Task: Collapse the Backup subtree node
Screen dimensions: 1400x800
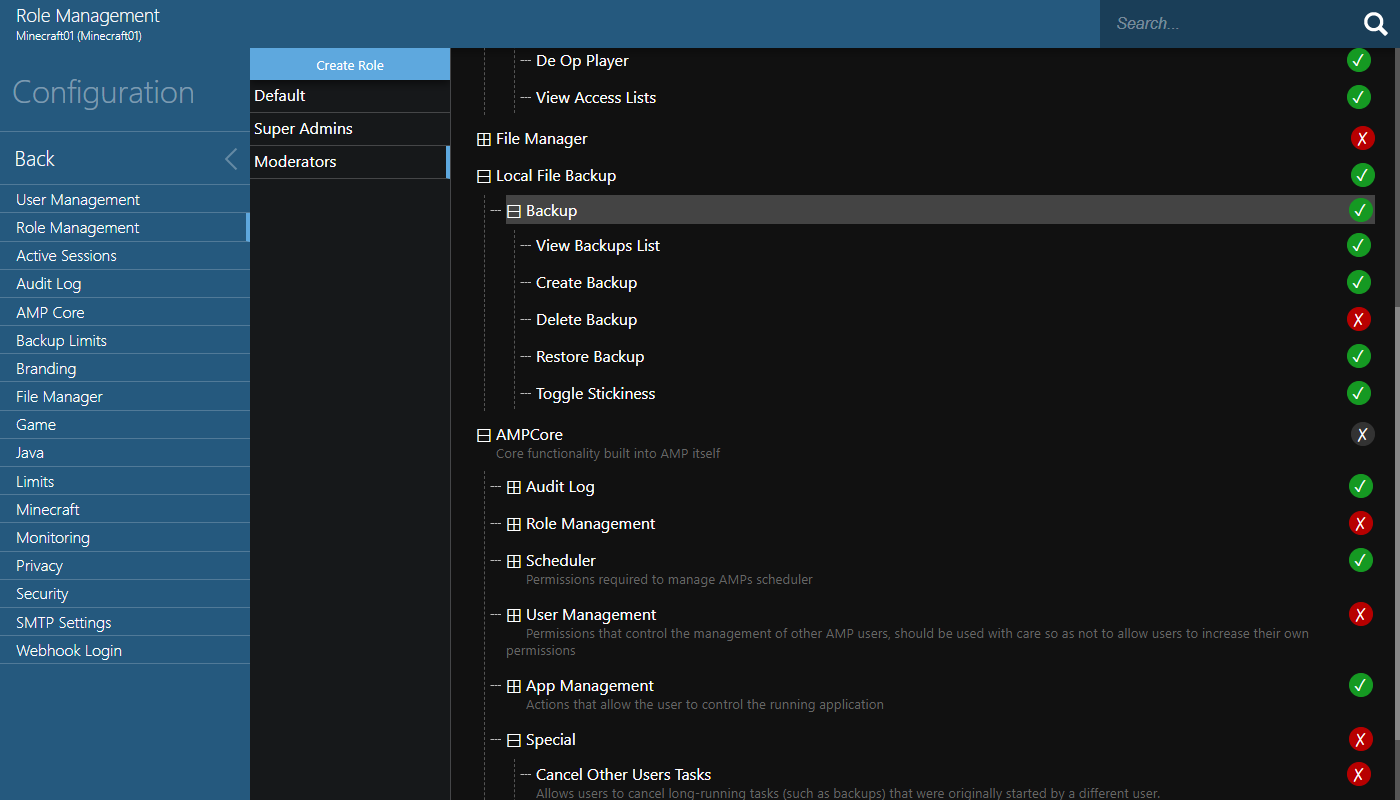Action: coord(514,212)
